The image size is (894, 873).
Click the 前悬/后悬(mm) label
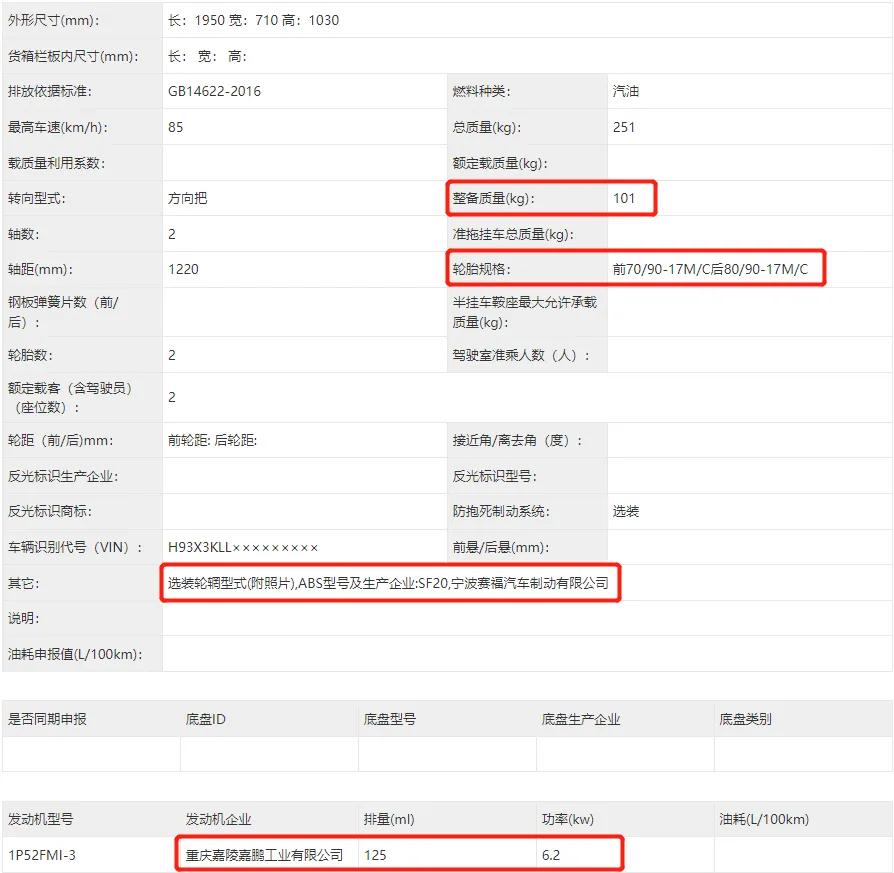501,547
